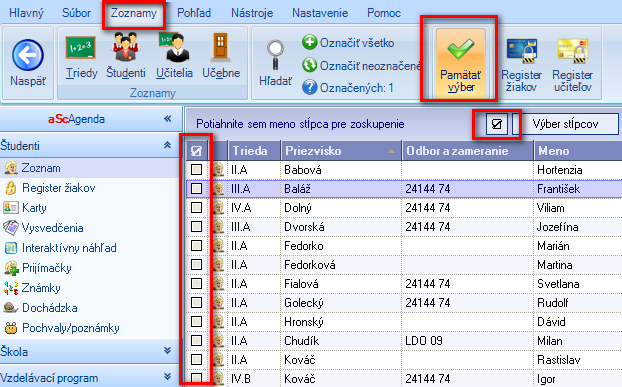Check the box for Baláž

coord(196,188)
